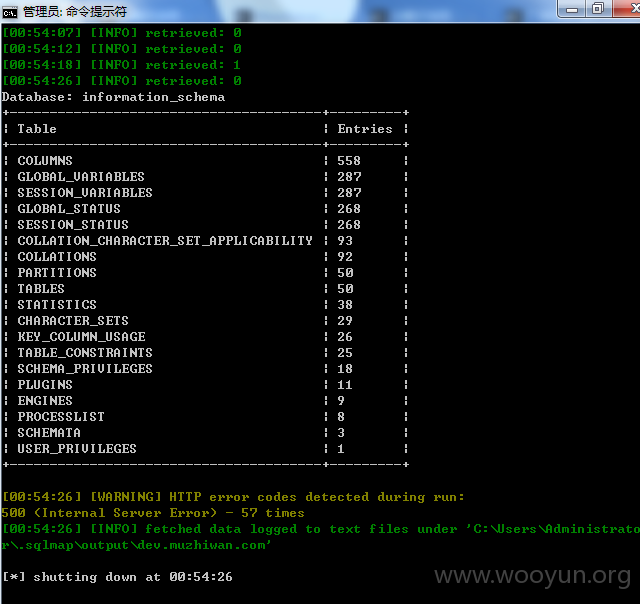Click the SESSION_VARIABLES table name
The image size is (640, 604).
pyautogui.click(x=85, y=193)
